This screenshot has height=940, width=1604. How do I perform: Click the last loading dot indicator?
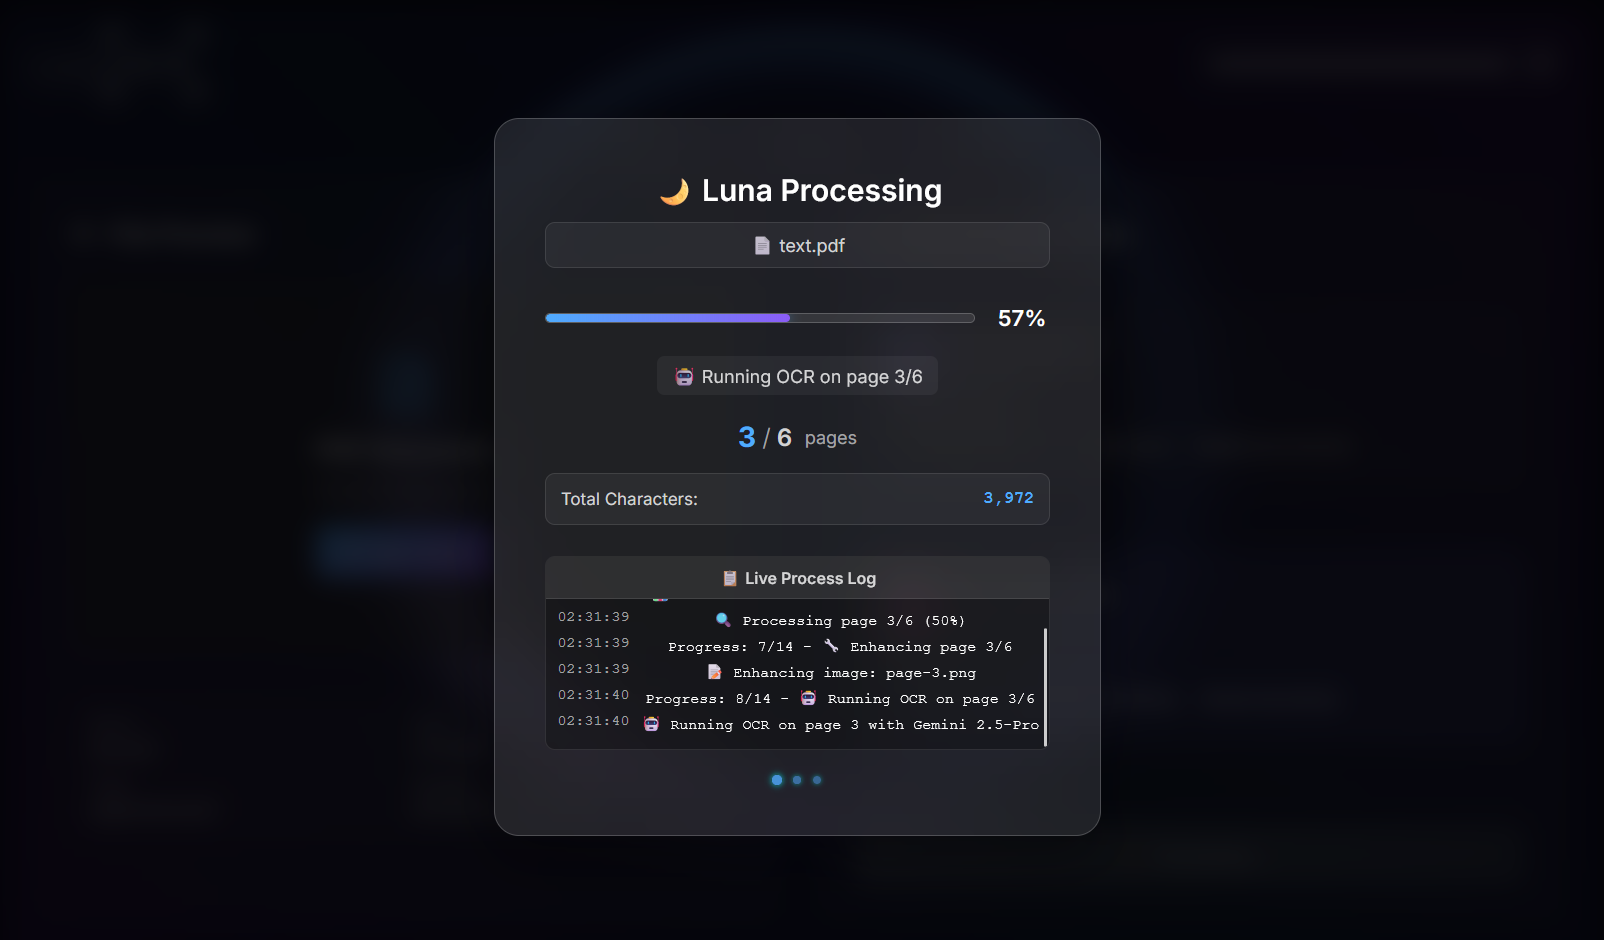click(x=817, y=780)
